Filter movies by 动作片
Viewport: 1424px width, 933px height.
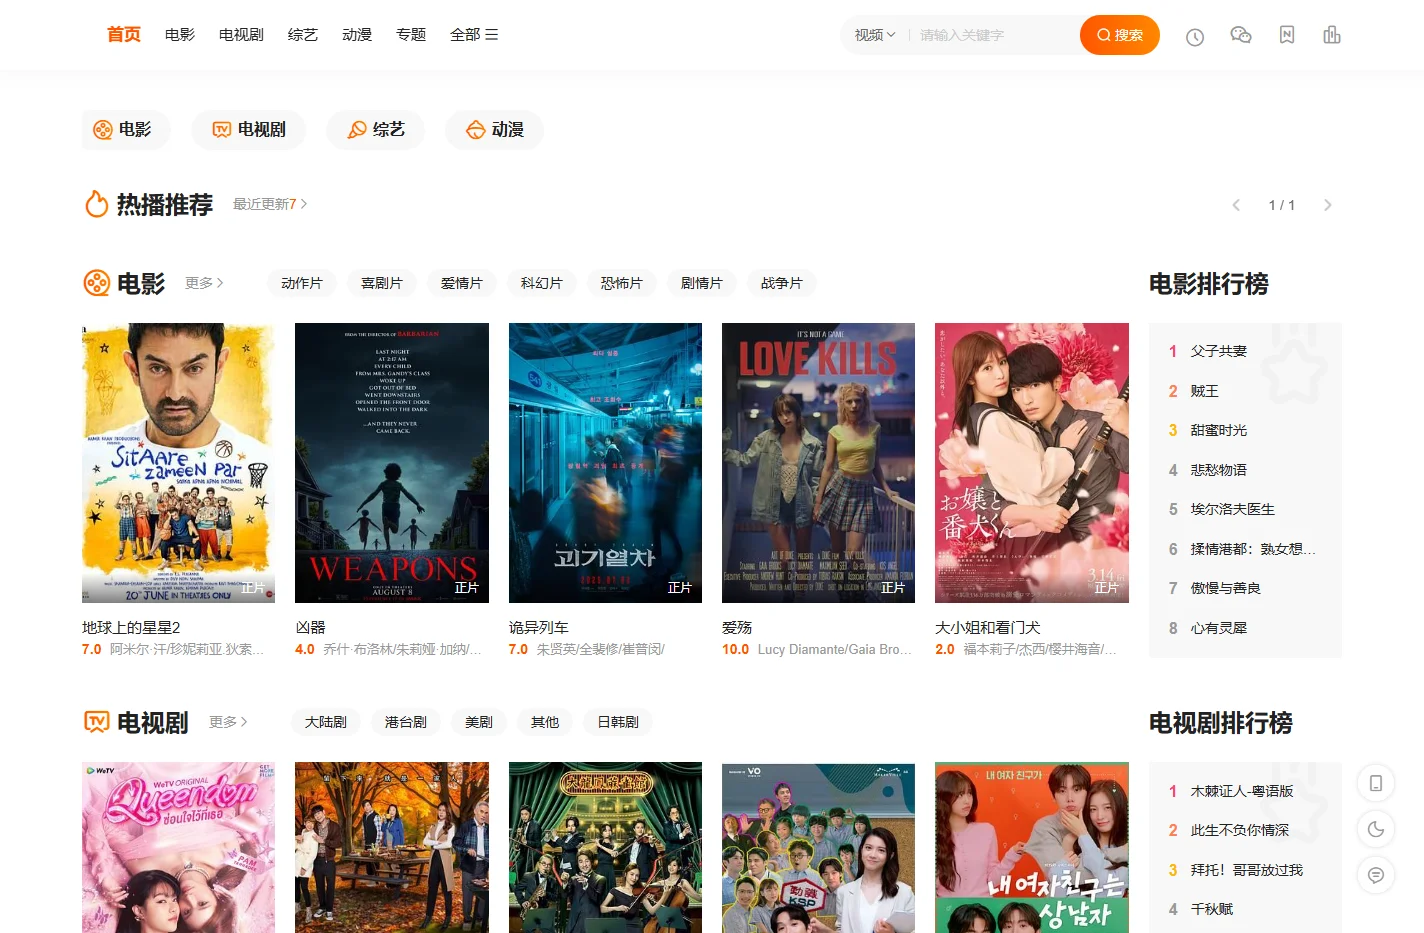click(x=302, y=283)
